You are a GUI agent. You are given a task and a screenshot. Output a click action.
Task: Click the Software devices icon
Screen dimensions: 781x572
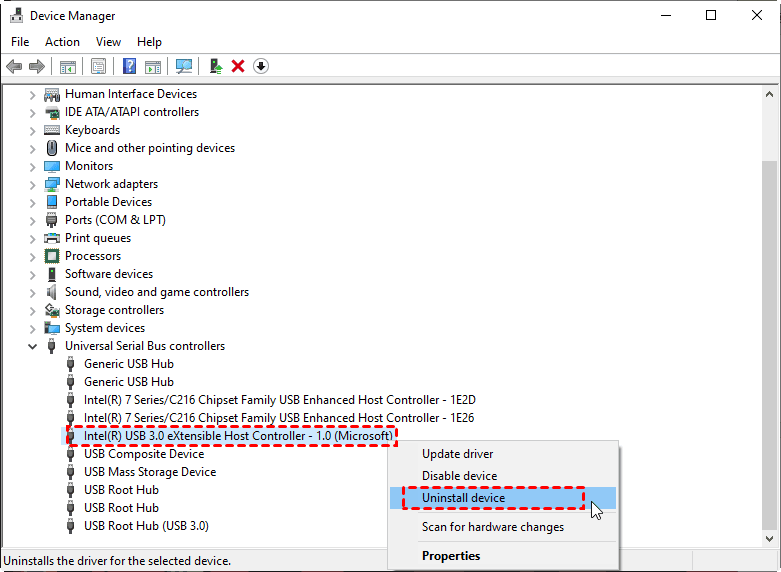(x=52, y=274)
